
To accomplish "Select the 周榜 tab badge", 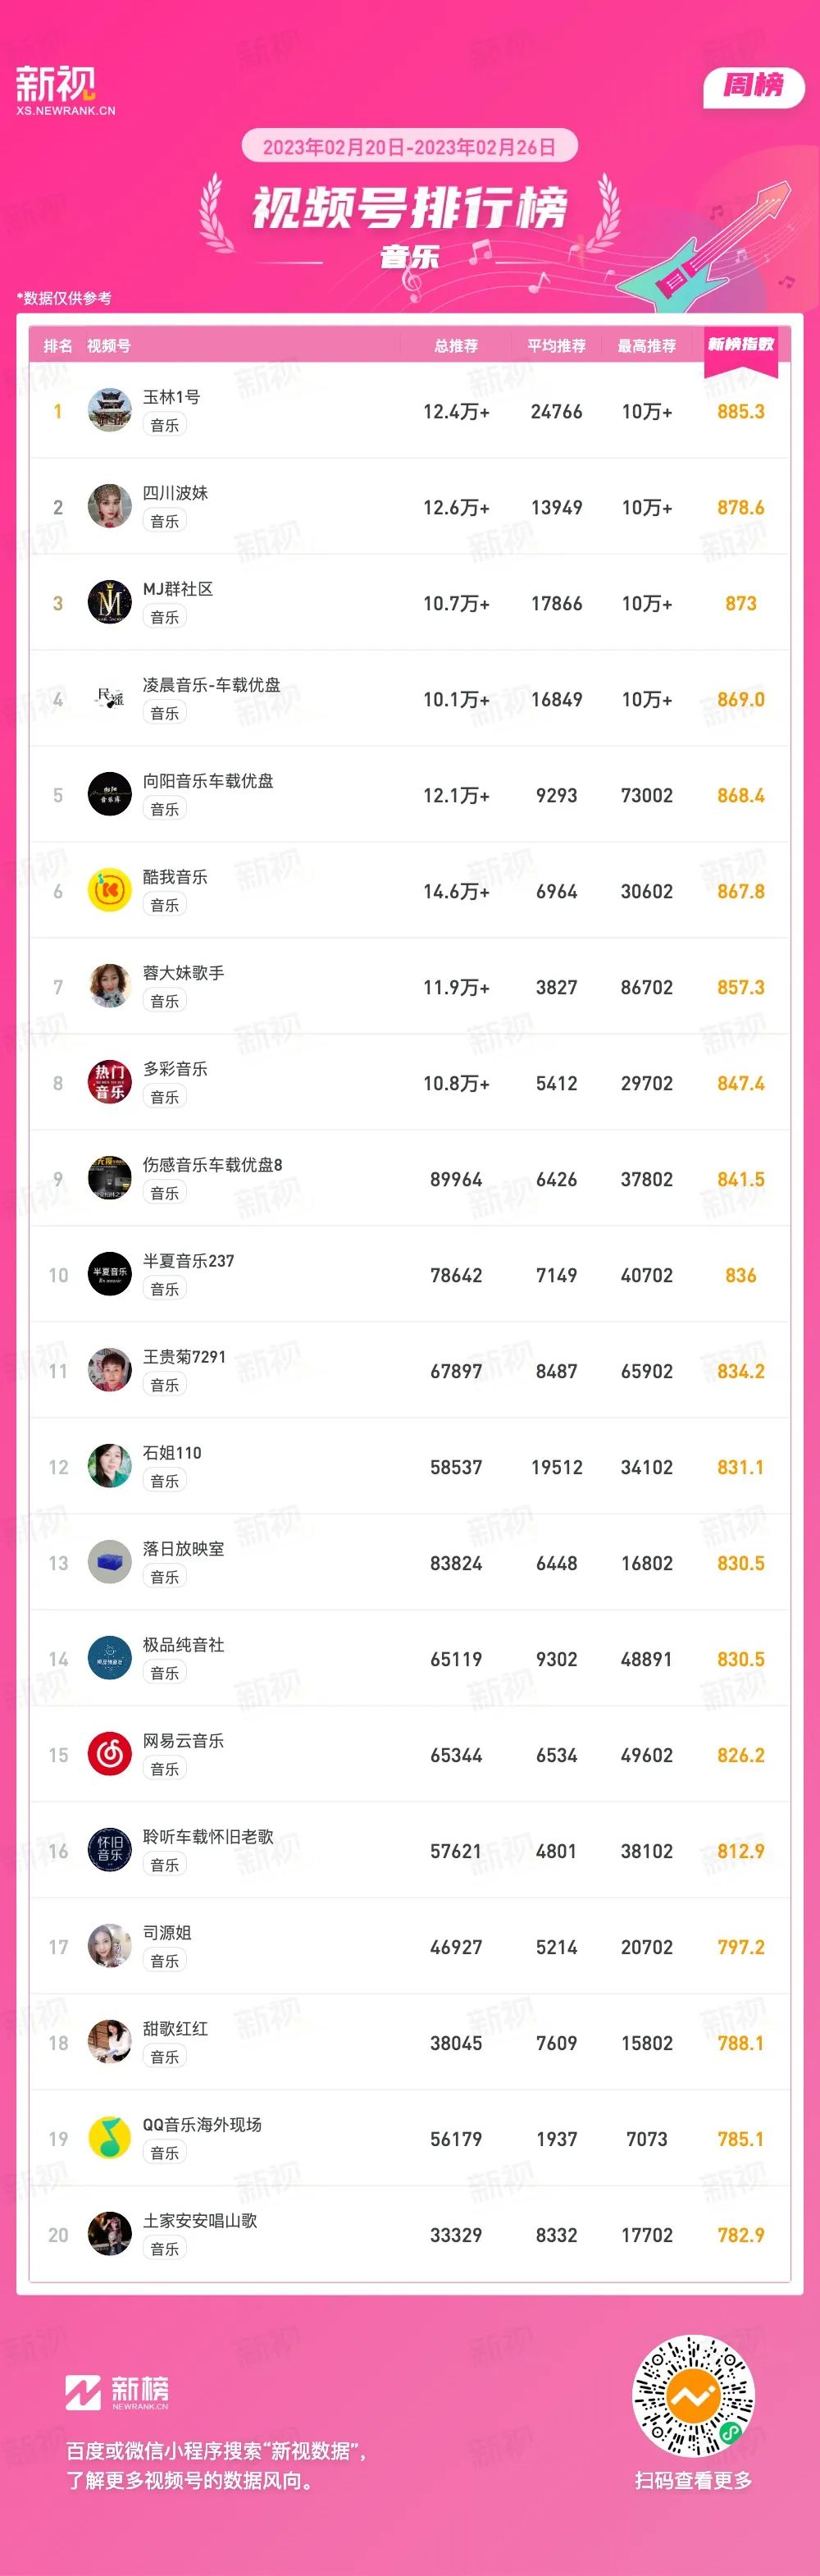I will (754, 86).
